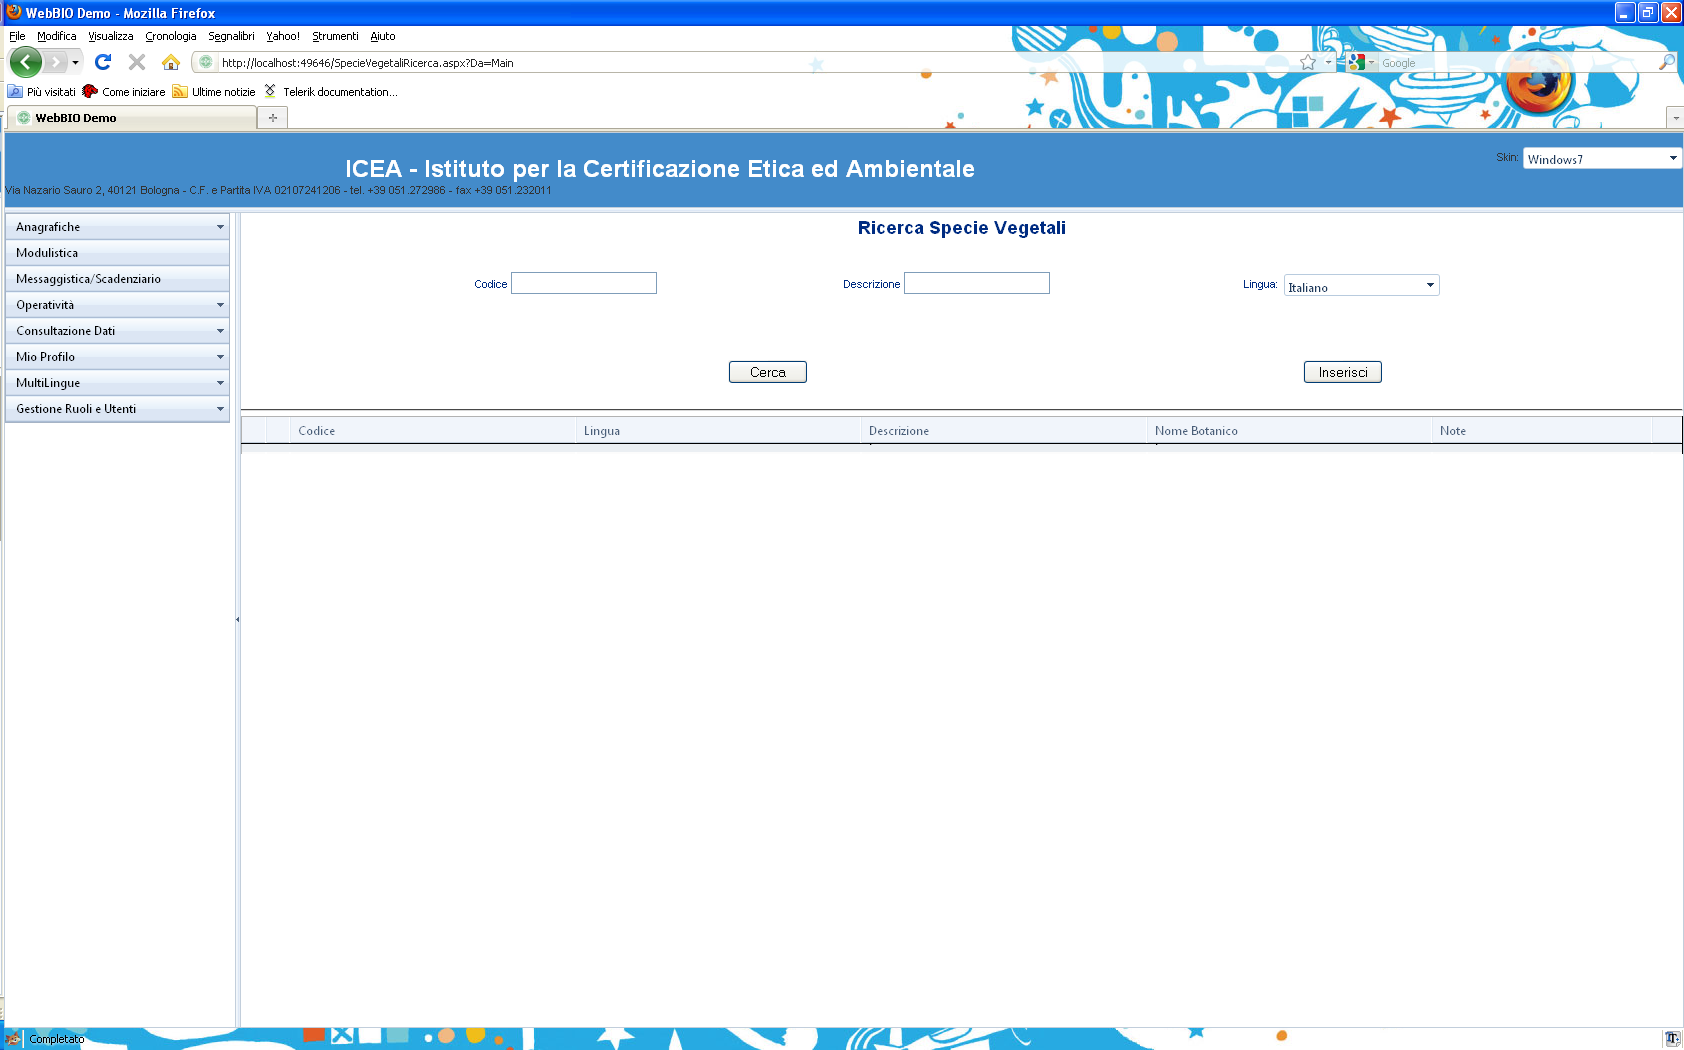This screenshot has width=1684, height=1050.
Task: Open the Skin Windows7 dropdown
Action: pyautogui.click(x=1602, y=158)
